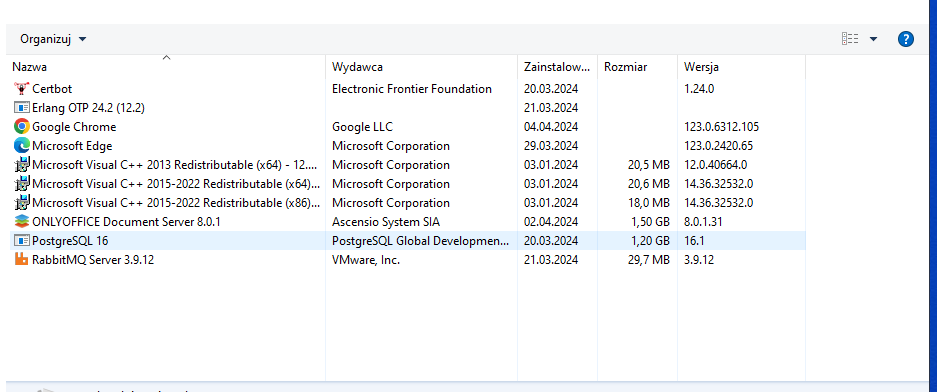937x392 pixels.
Task: Select RabbitMQ Server 3.9.12 name
Action: pyautogui.click(x=93, y=260)
